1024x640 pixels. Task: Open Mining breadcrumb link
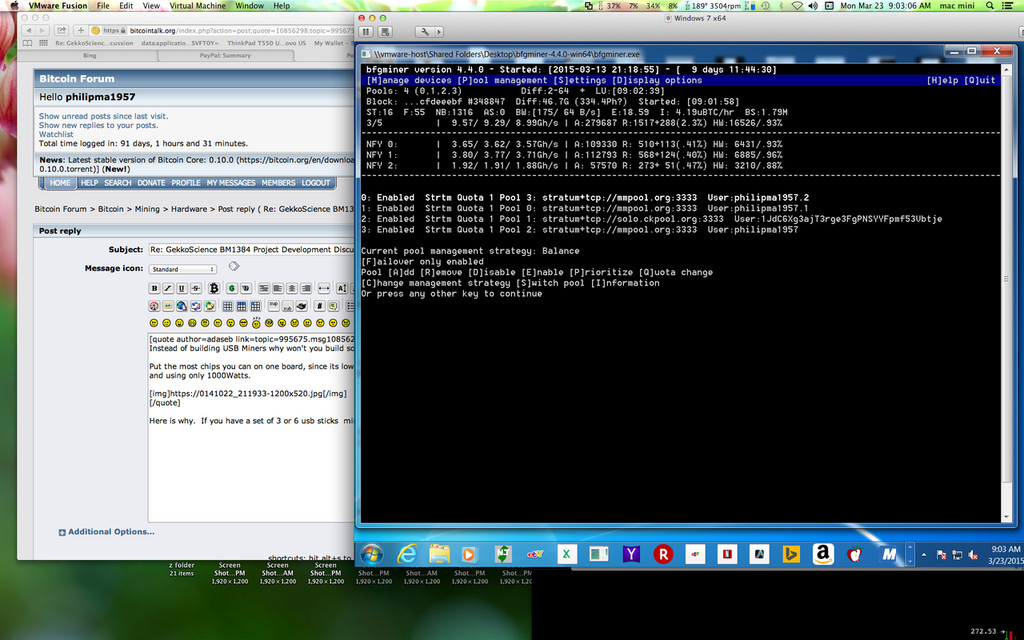click(147, 209)
